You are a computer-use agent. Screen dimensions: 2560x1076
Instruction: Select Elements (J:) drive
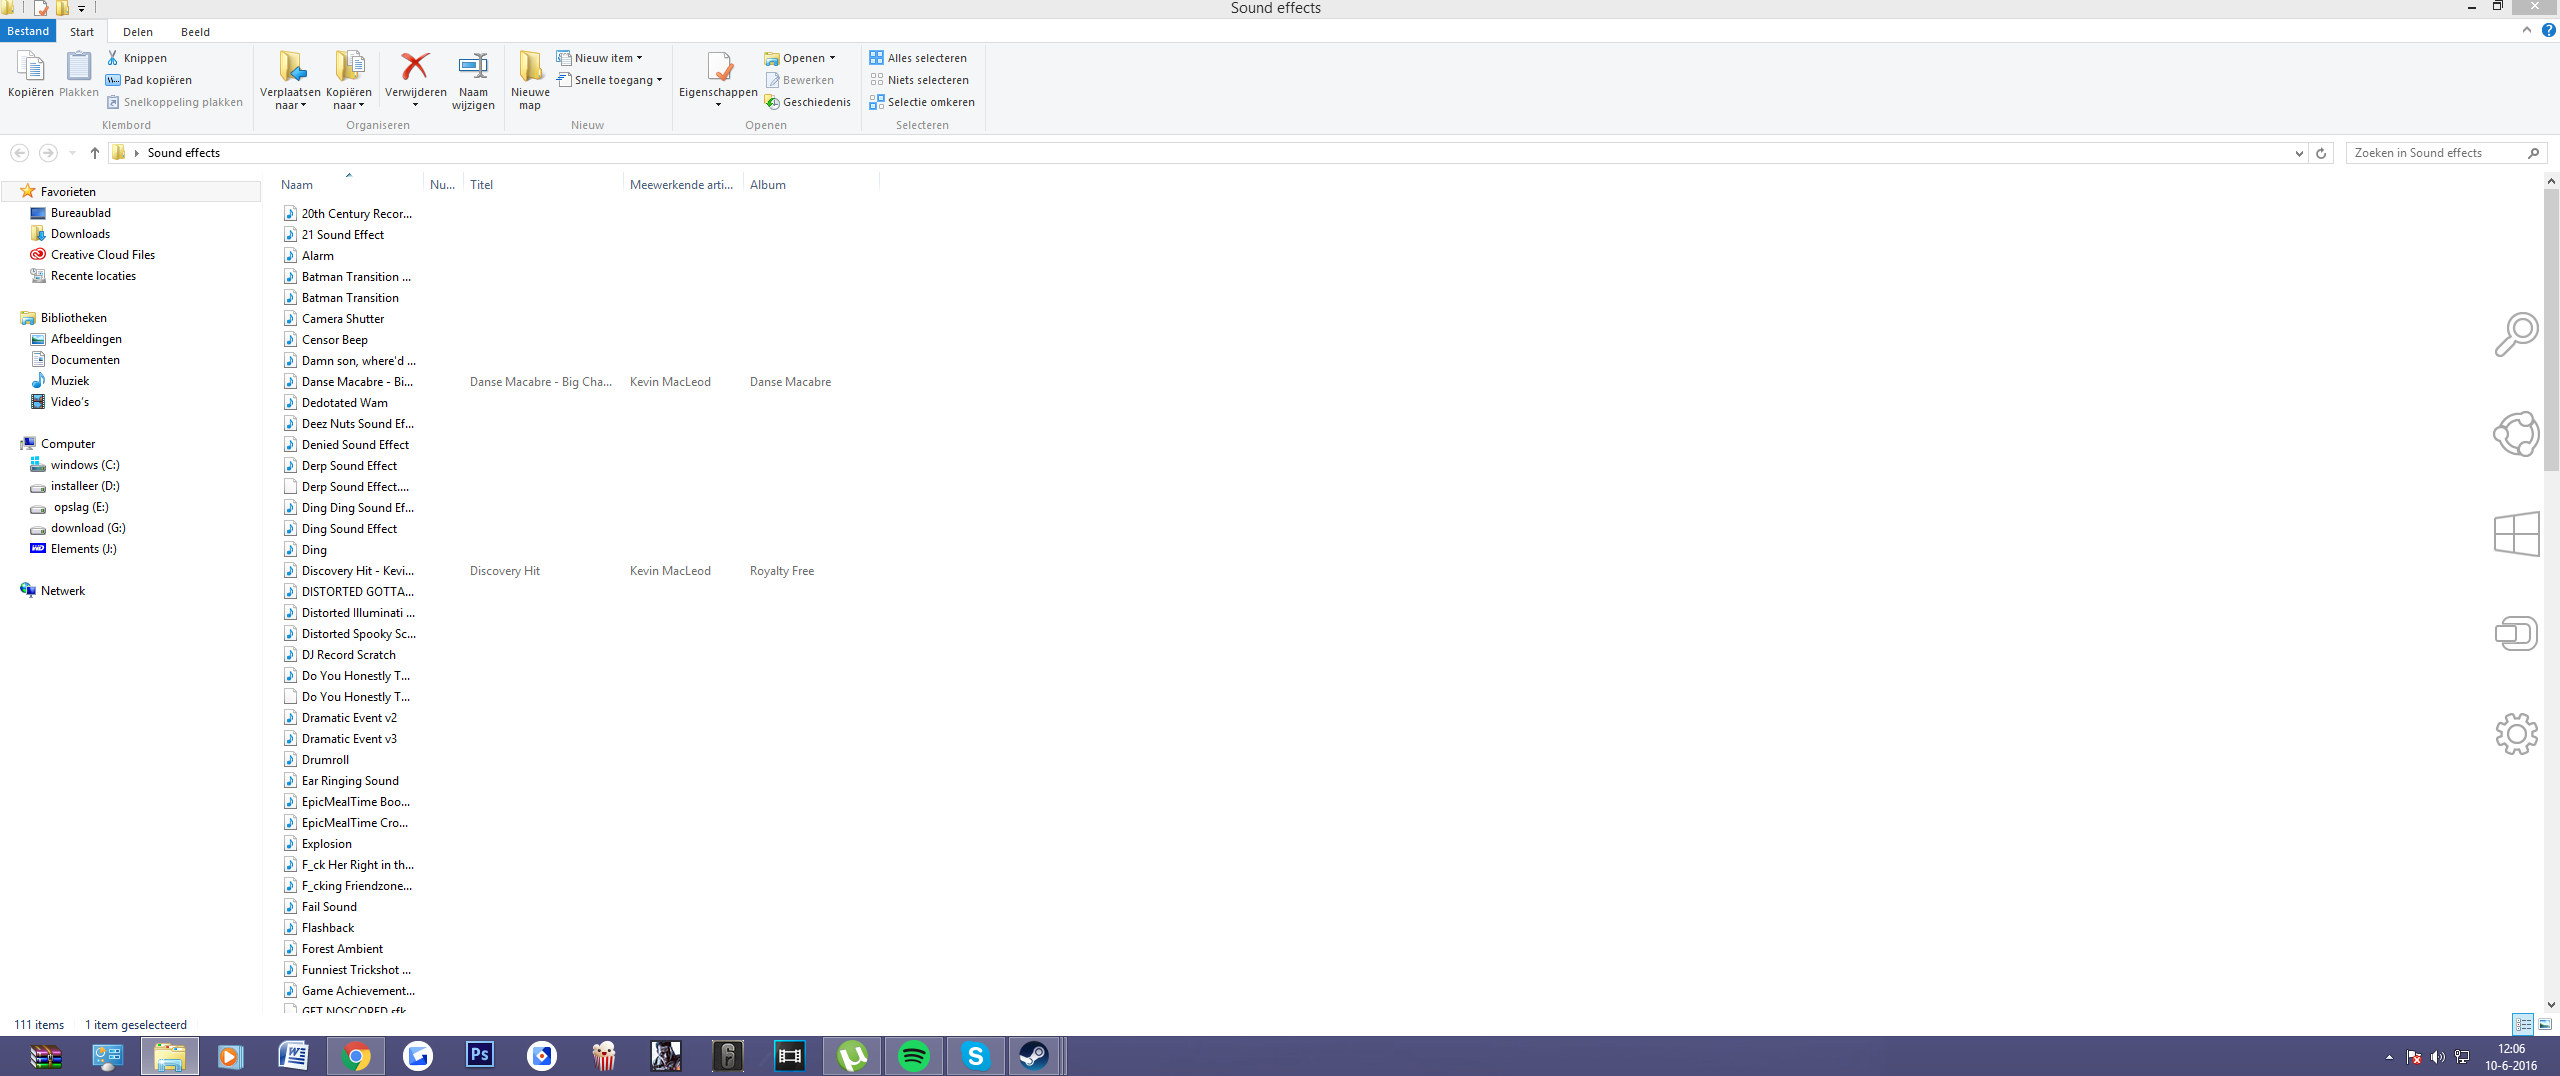click(x=83, y=549)
